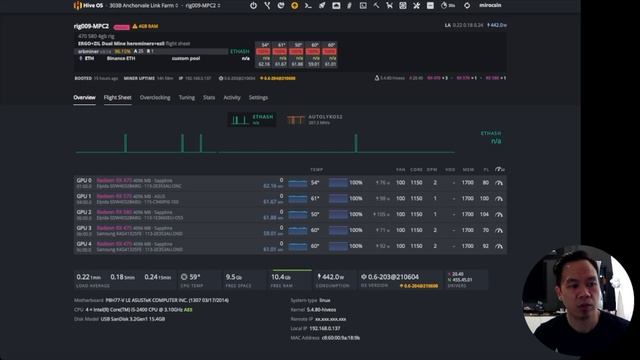Open the GPU 1 tuning gauge icon
The height and width of the screenshot is (360, 640).
[x=499, y=199]
